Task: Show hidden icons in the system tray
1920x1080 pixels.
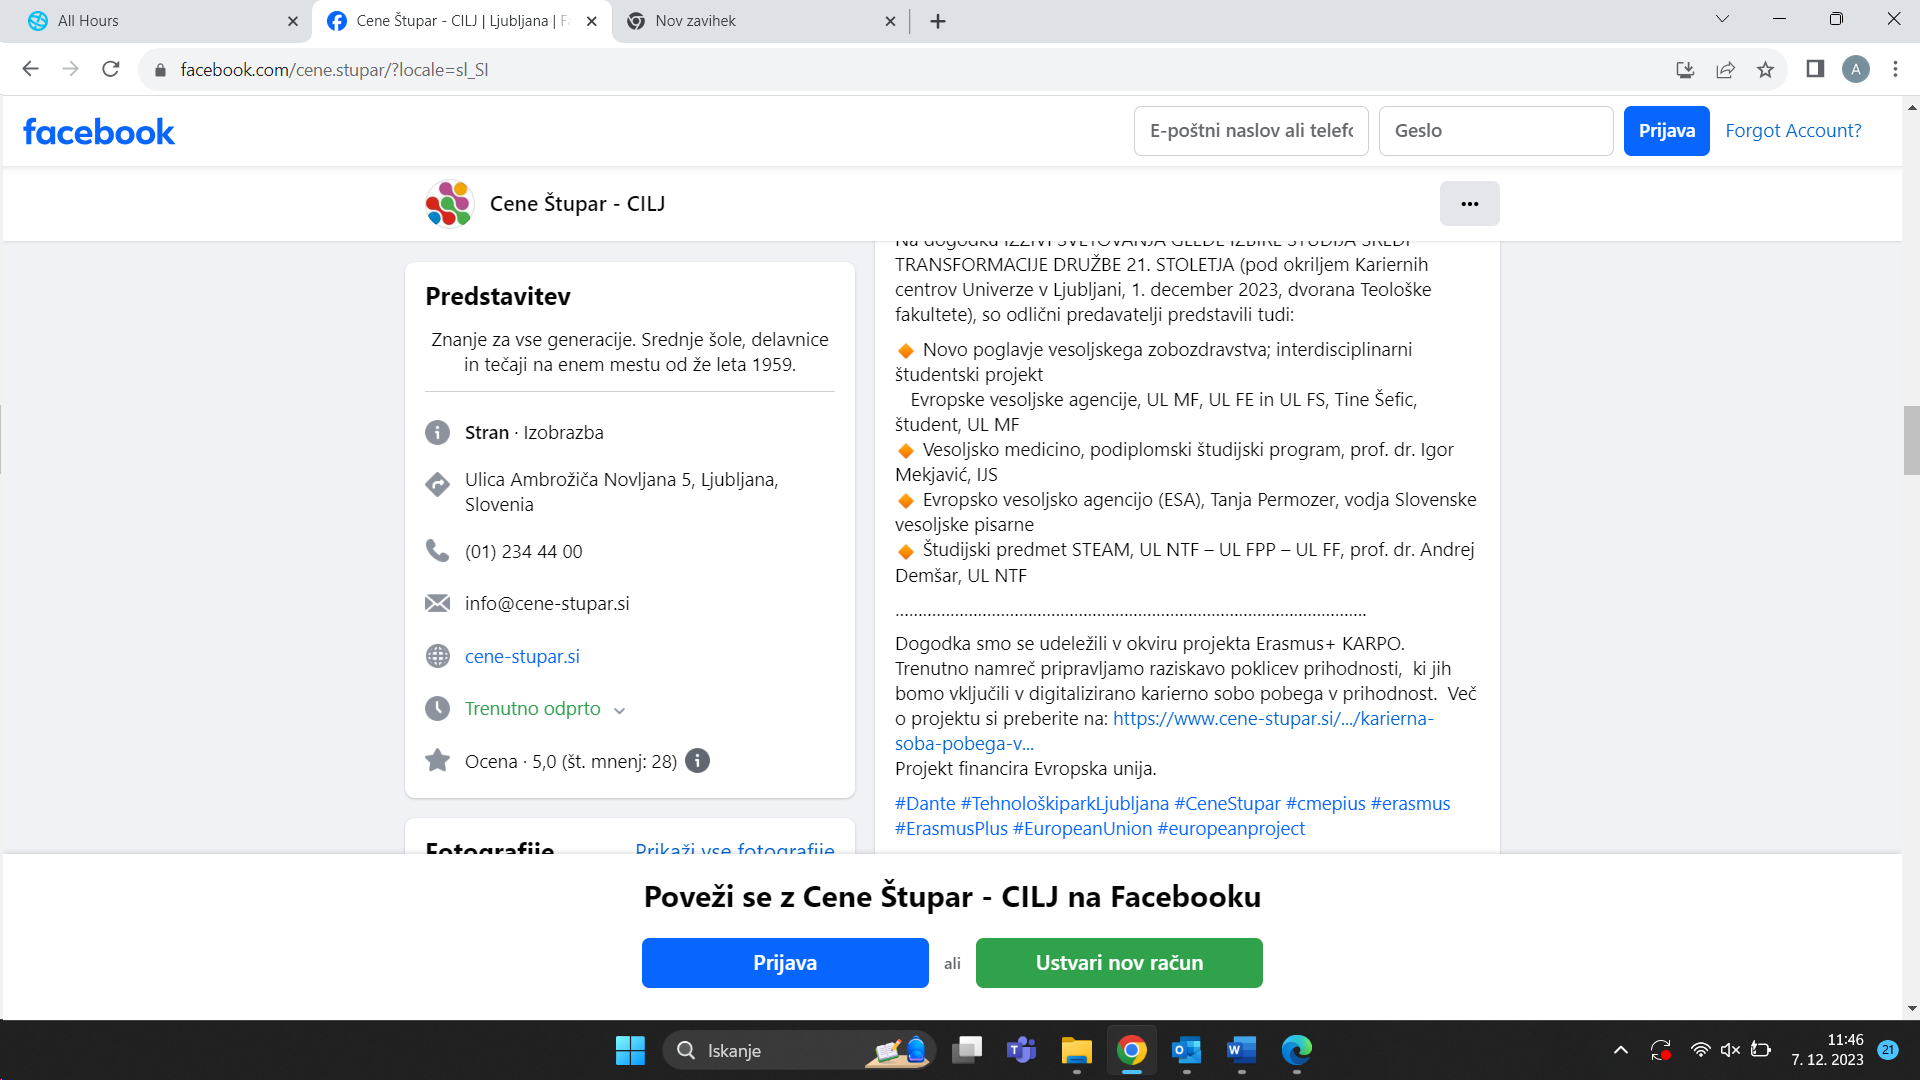Action: click(x=1620, y=1050)
